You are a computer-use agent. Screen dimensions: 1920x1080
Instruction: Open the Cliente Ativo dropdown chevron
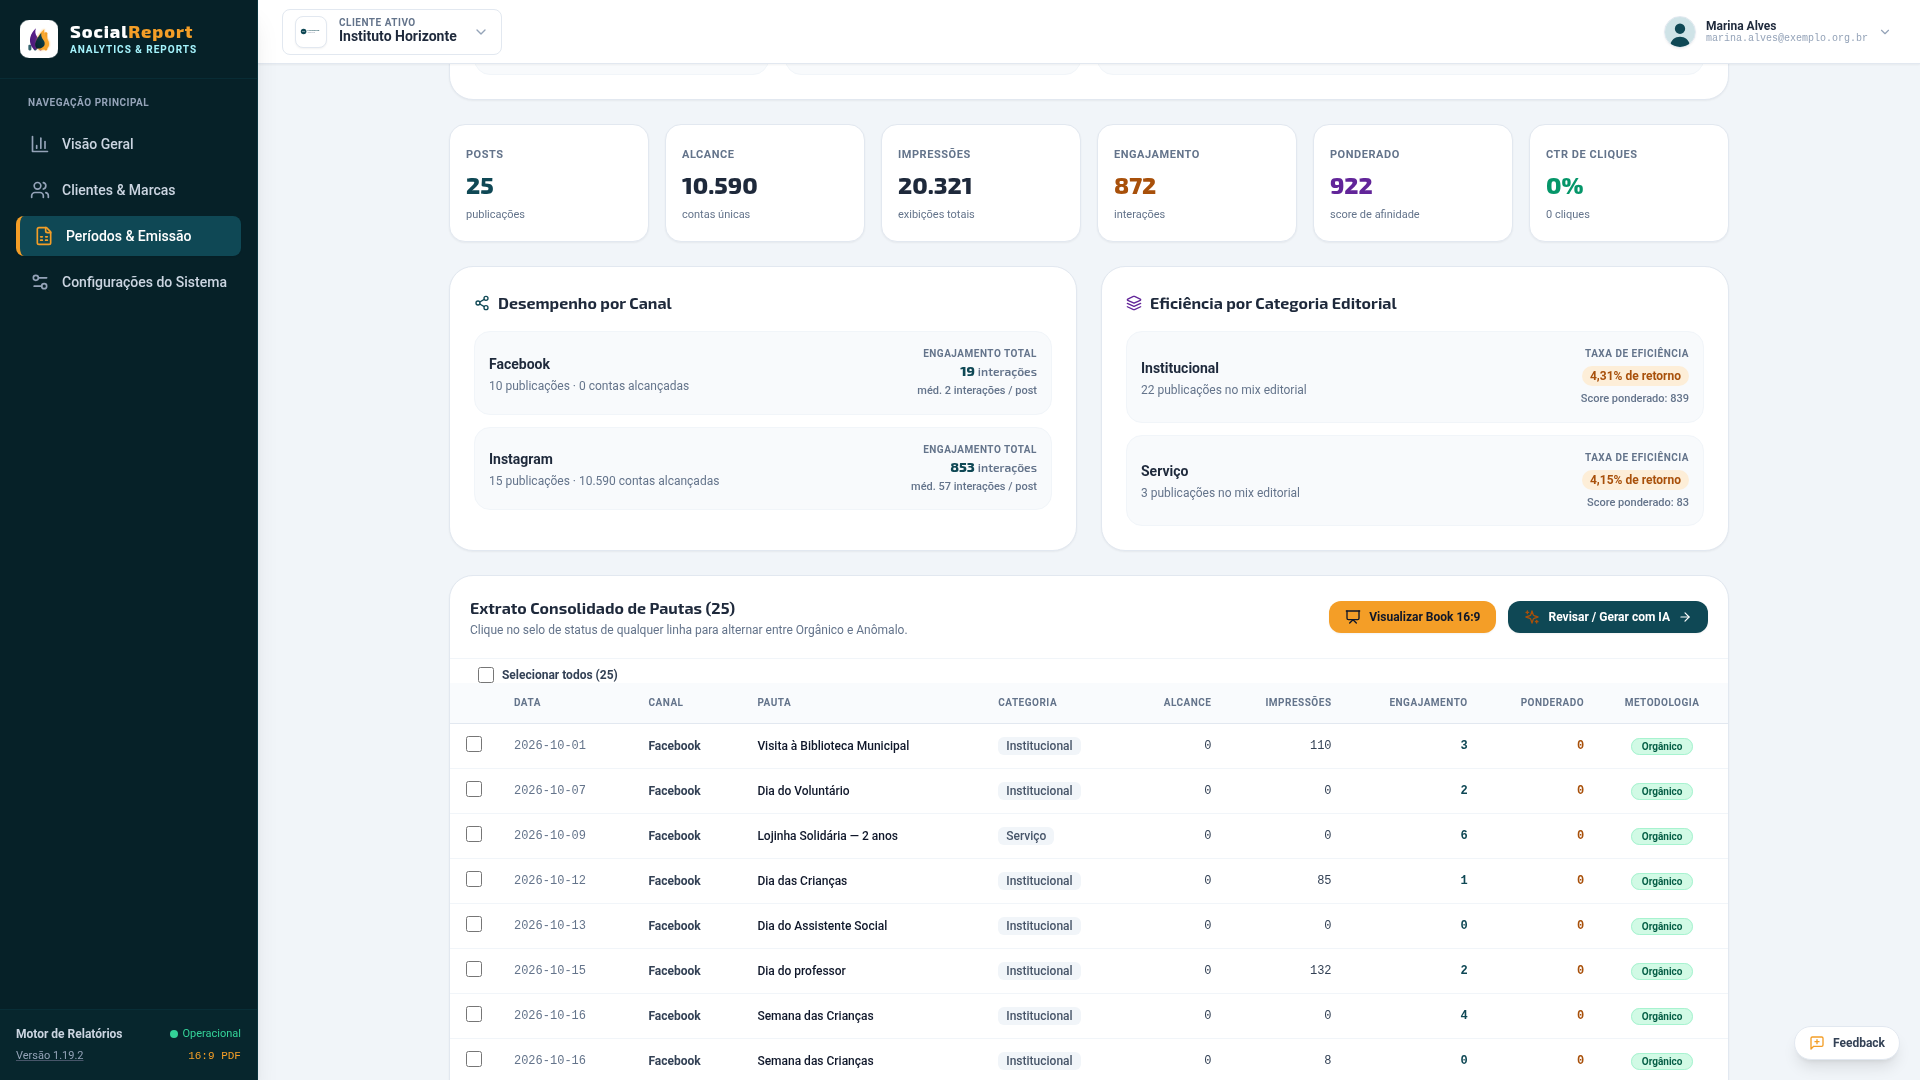pyautogui.click(x=481, y=32)
